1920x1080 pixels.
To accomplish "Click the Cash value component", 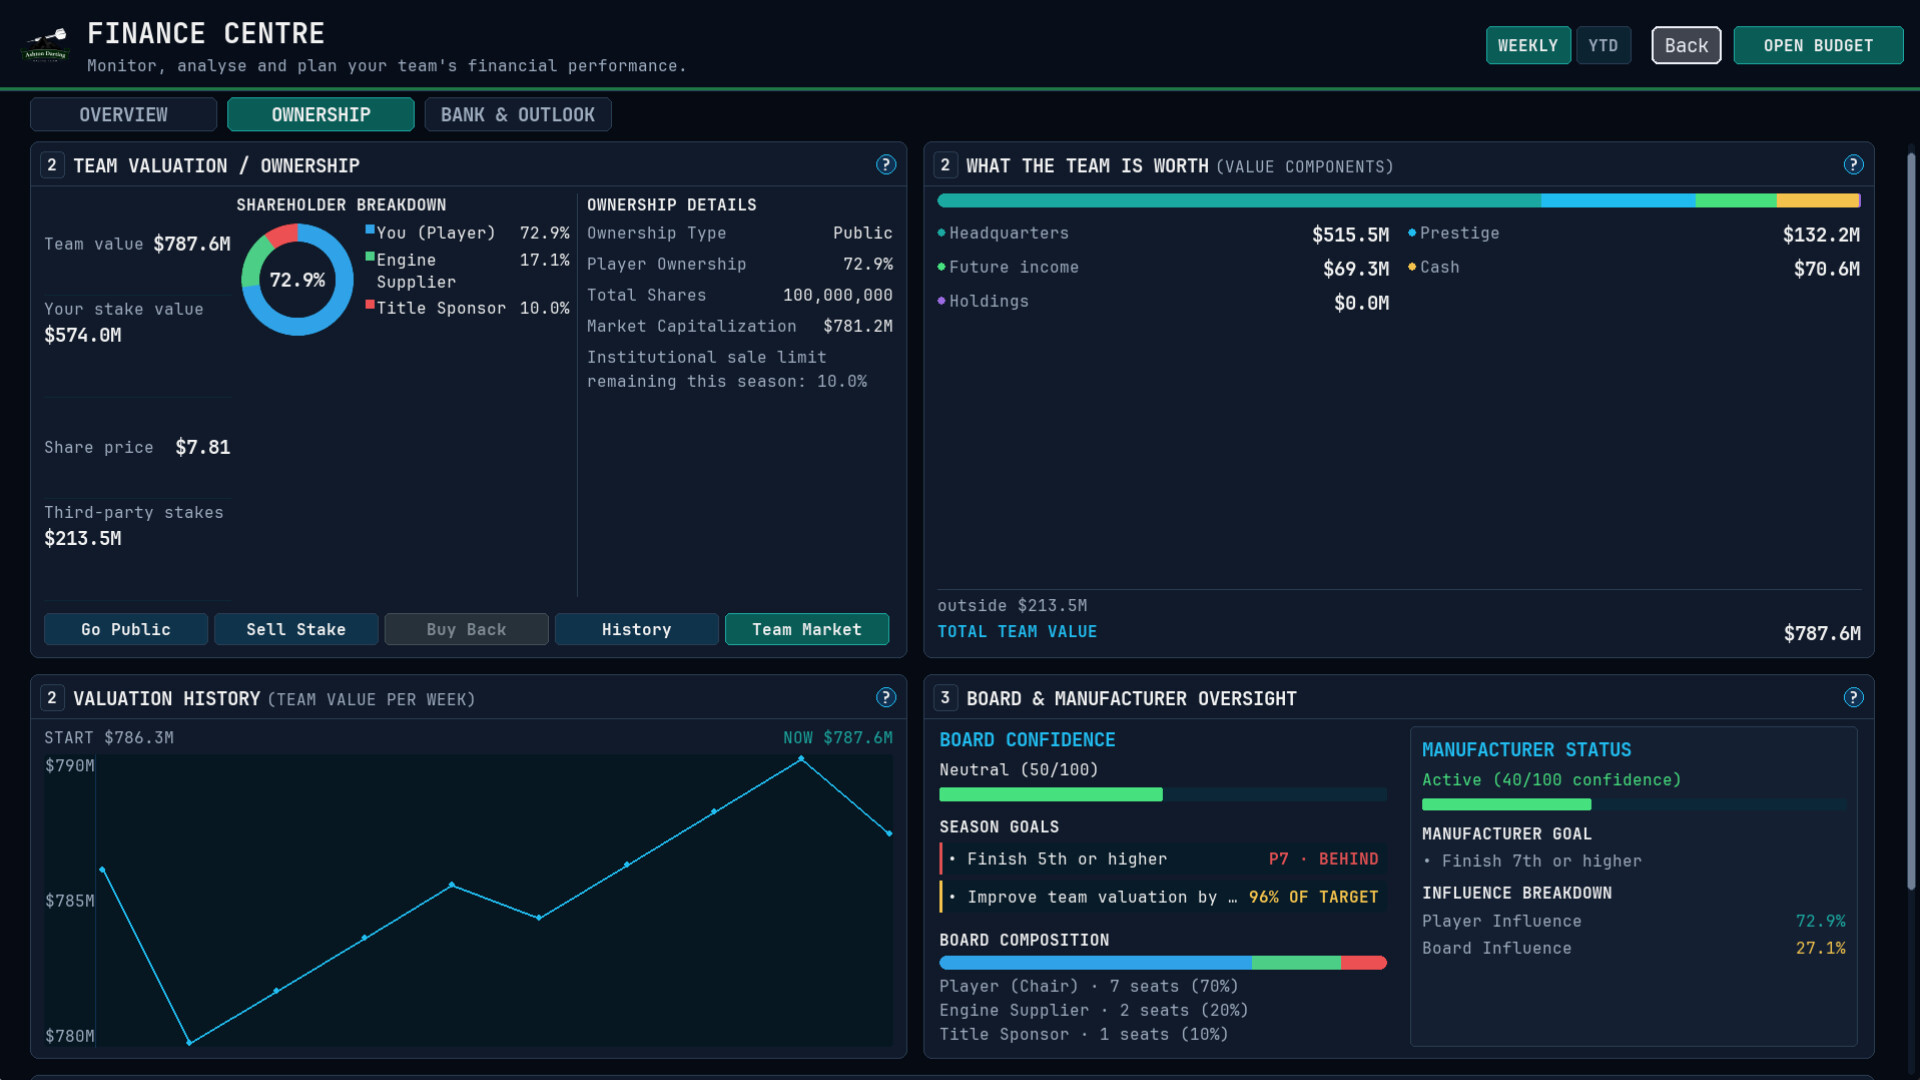I will click(x=1634, y=268).
